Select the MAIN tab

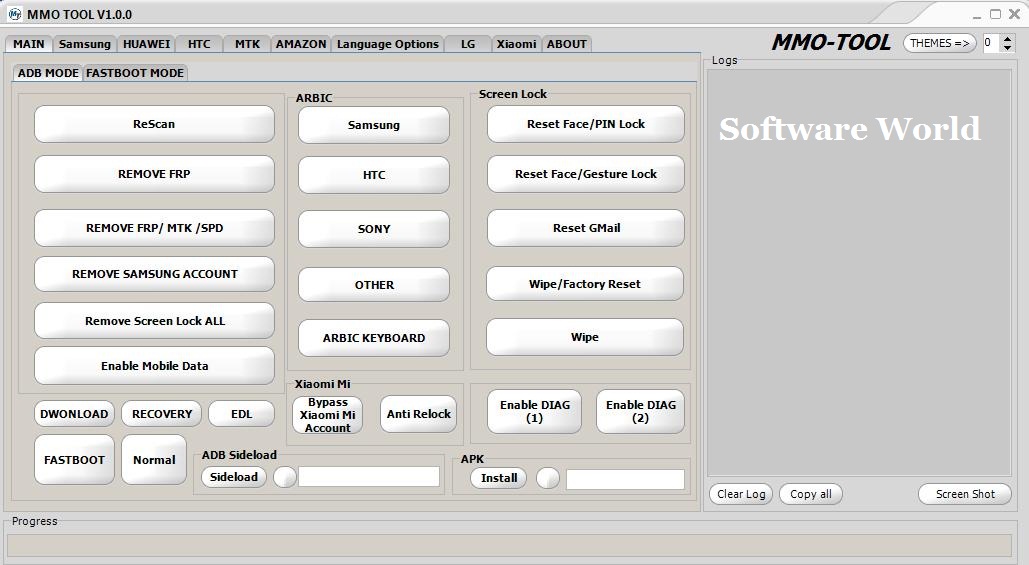(29, 44)
